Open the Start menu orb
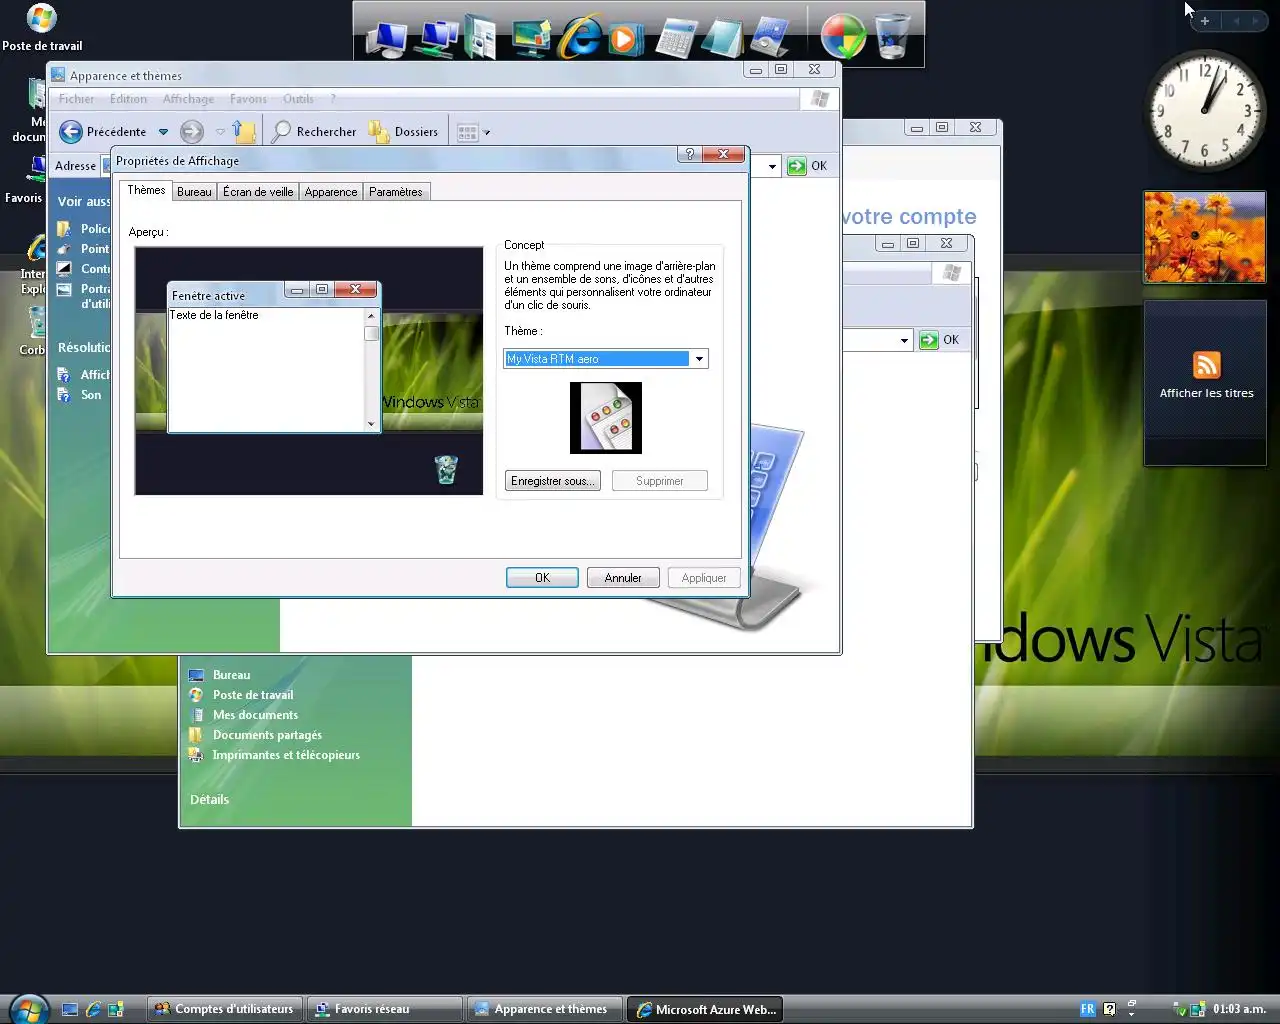The width and height of the screenshot is (1280, 1024). pos(27,1009)
